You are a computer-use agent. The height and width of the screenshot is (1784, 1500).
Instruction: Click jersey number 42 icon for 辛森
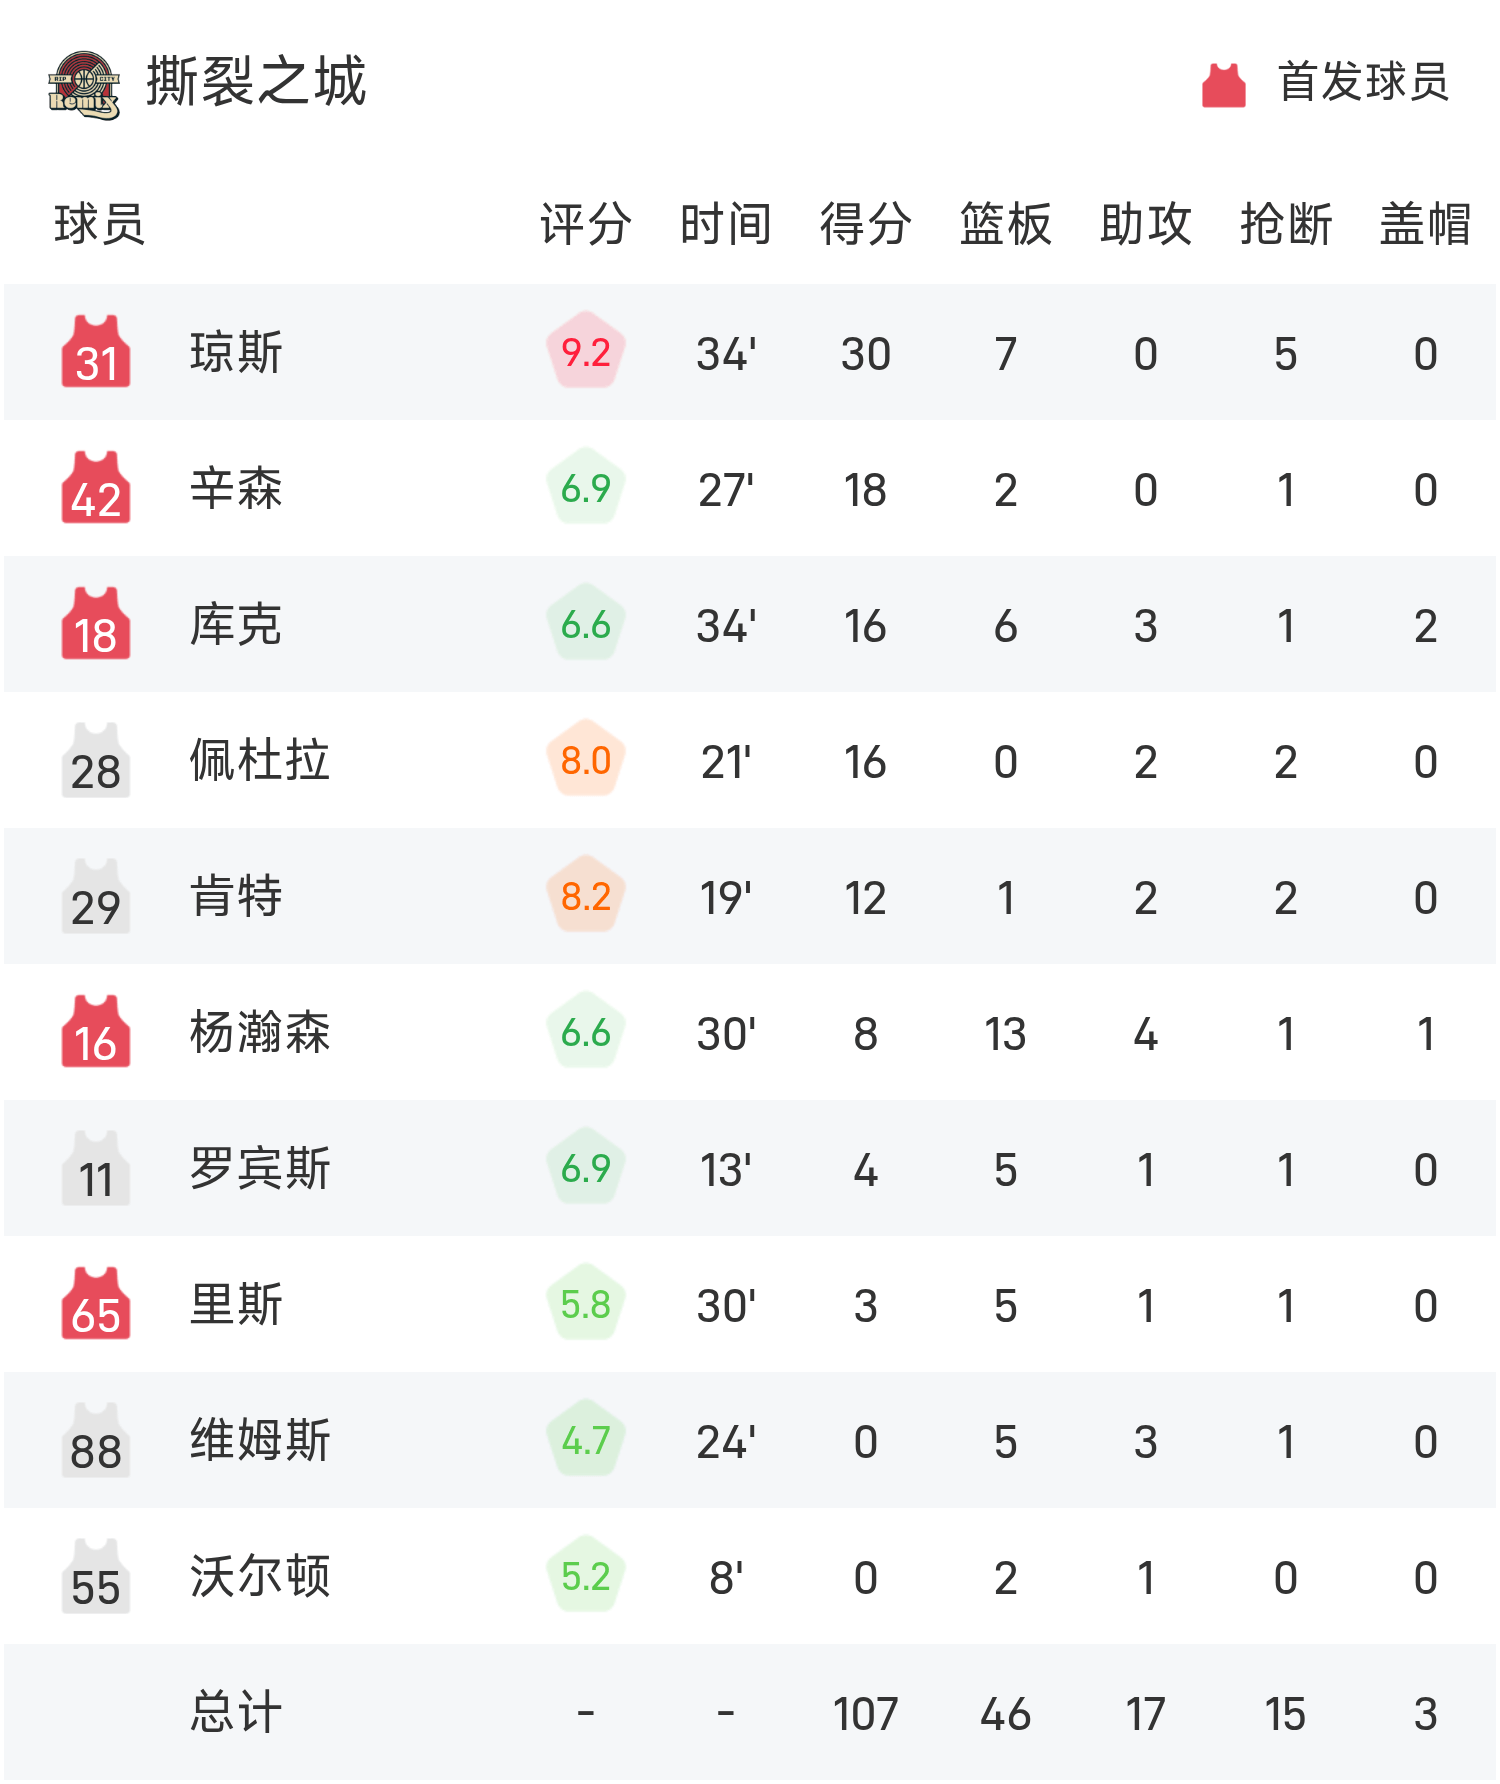tap(96, 488)
